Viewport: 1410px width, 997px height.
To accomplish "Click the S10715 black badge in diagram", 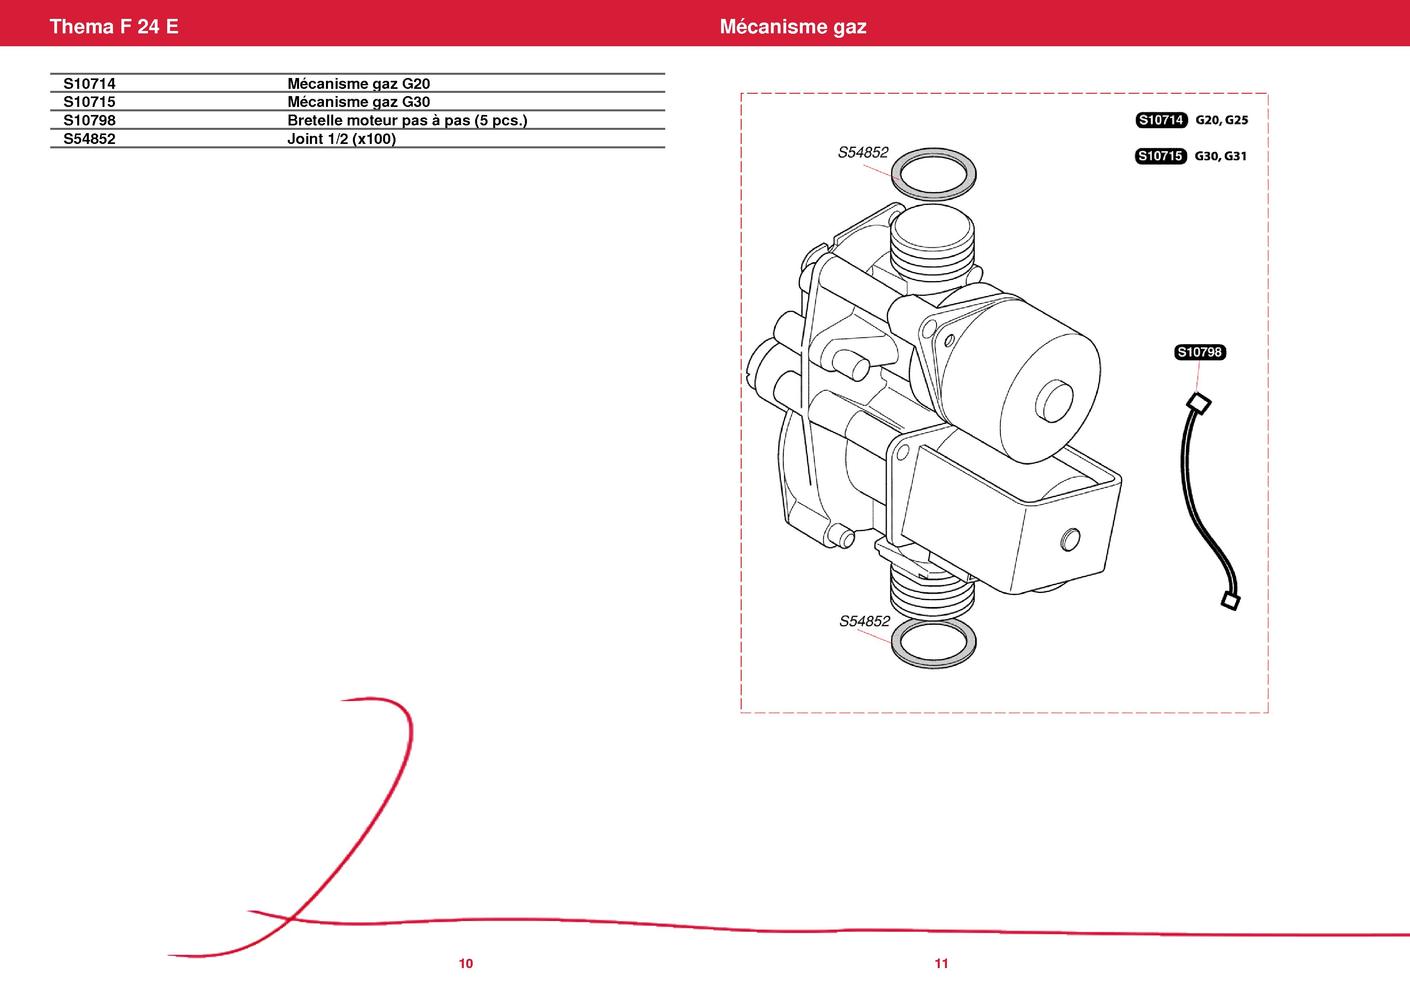I will [x=1161, y=156].
